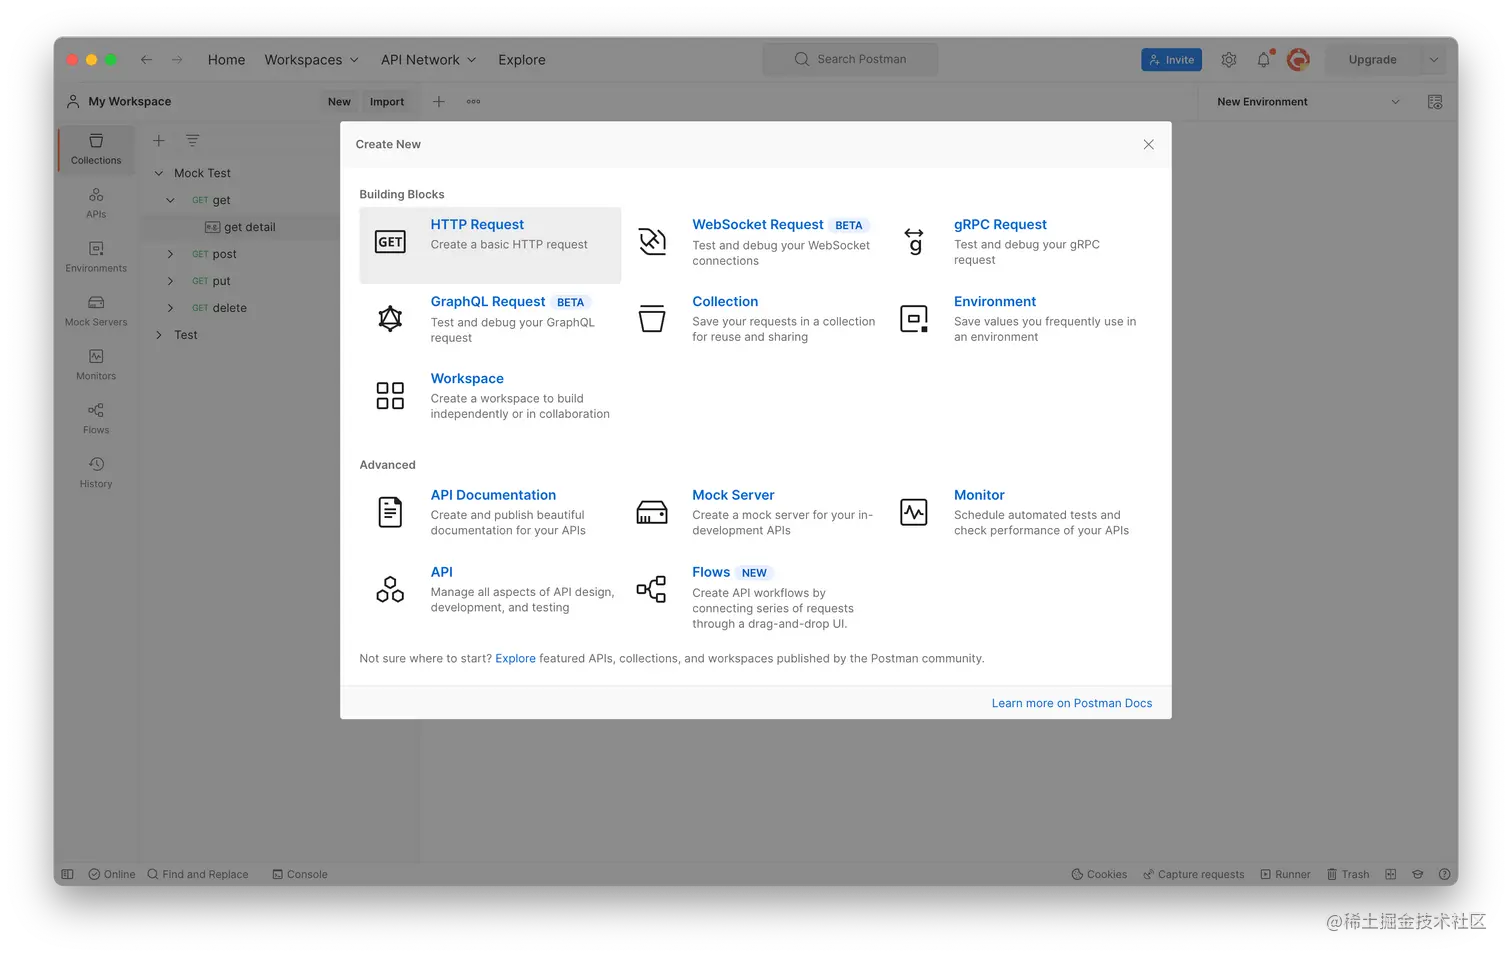1512x957 pixels.
Task: Toggle sidebar from the status bar icon
Action: click(x=68, y=874)
